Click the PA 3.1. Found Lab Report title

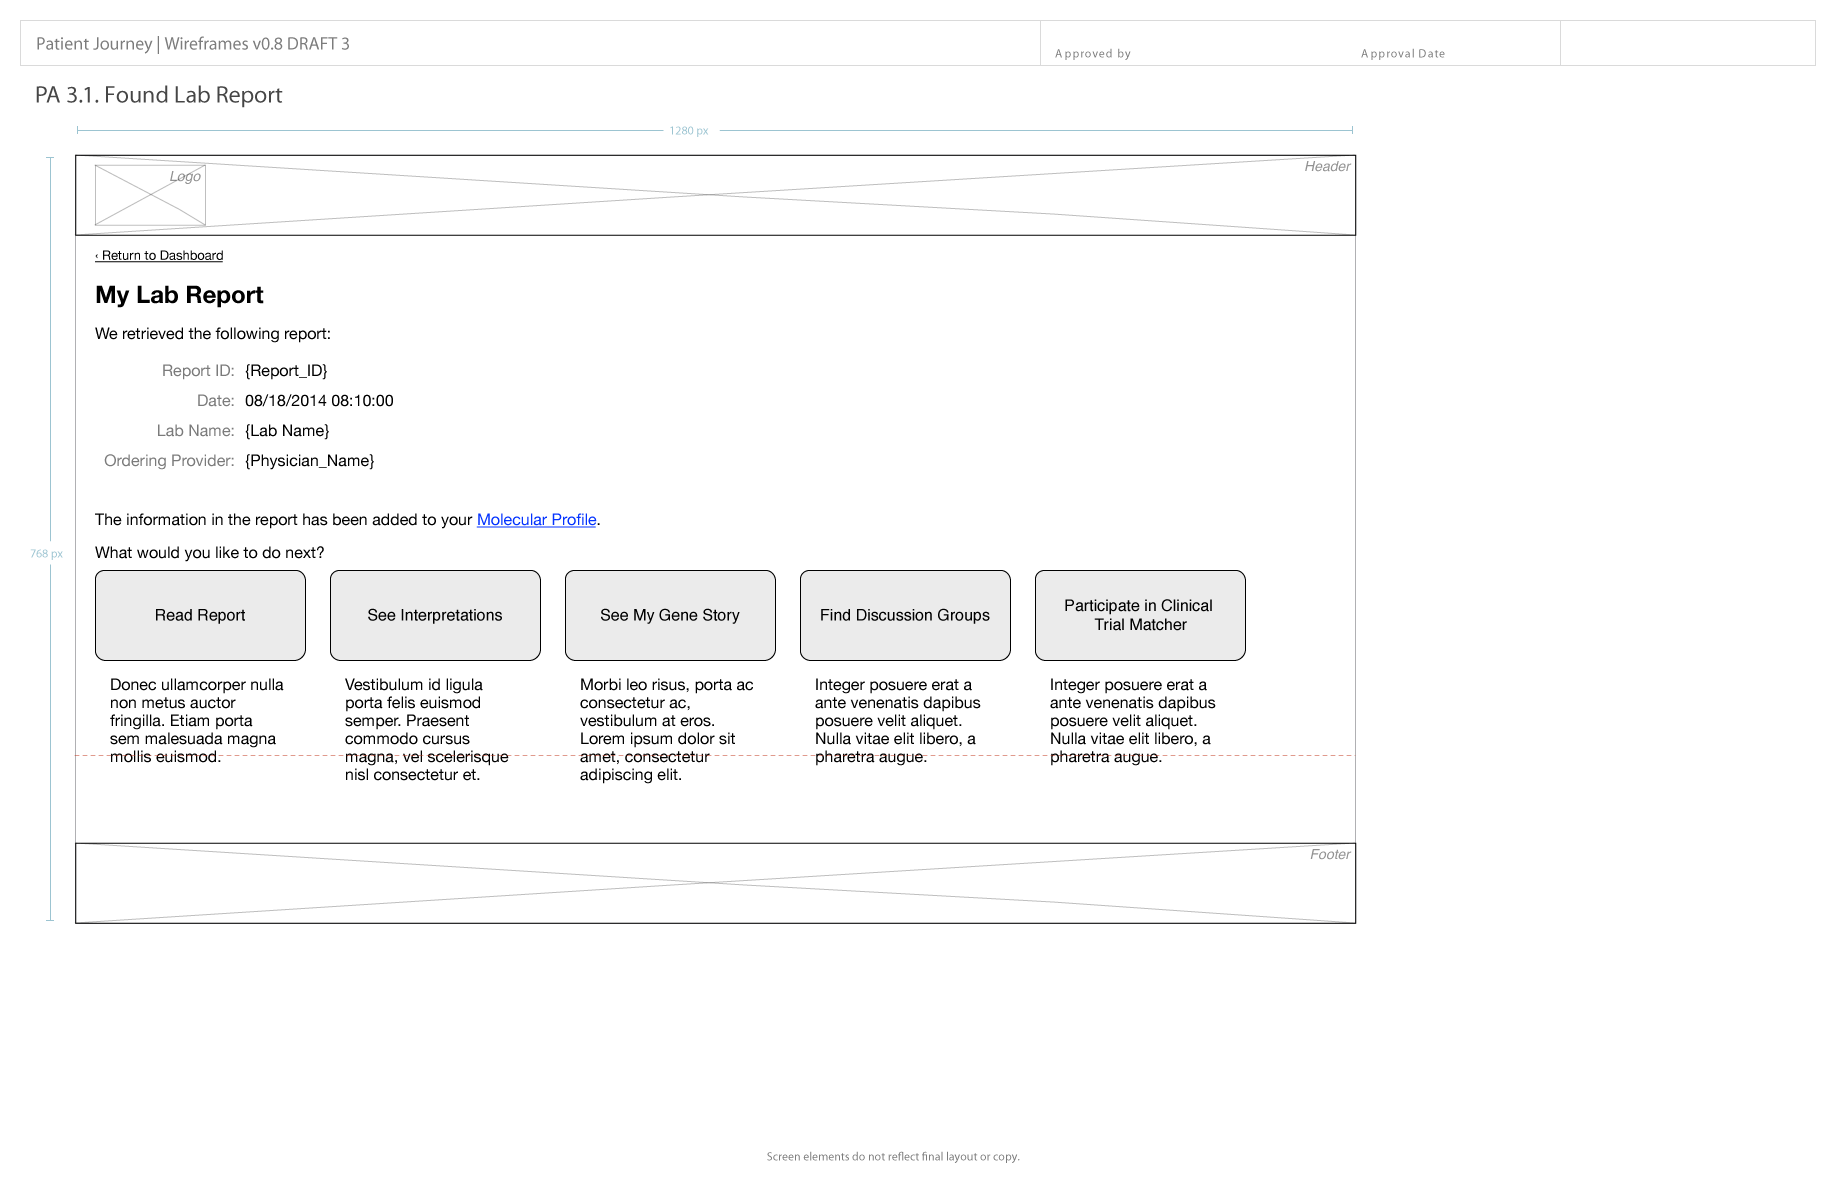coord(159,95)
